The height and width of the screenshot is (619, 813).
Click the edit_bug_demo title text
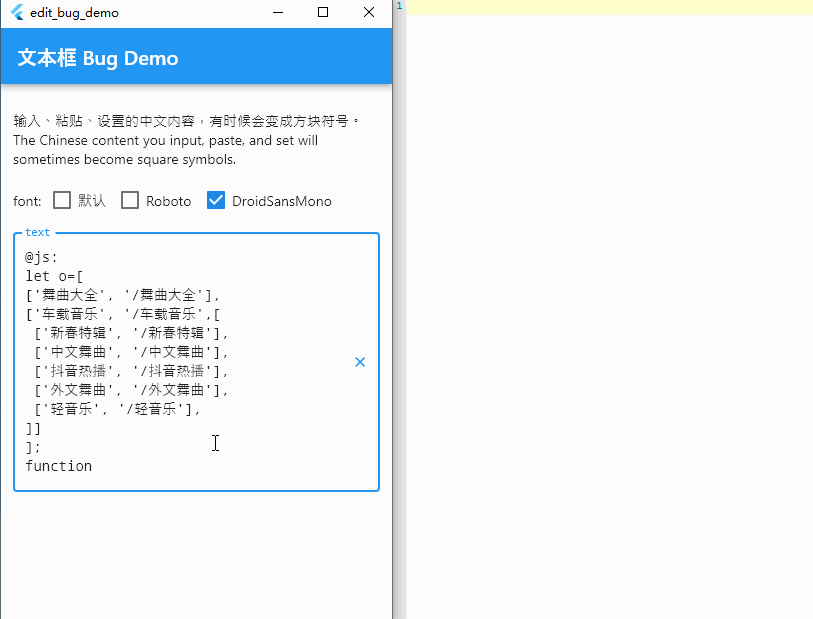tap(74, 12)
